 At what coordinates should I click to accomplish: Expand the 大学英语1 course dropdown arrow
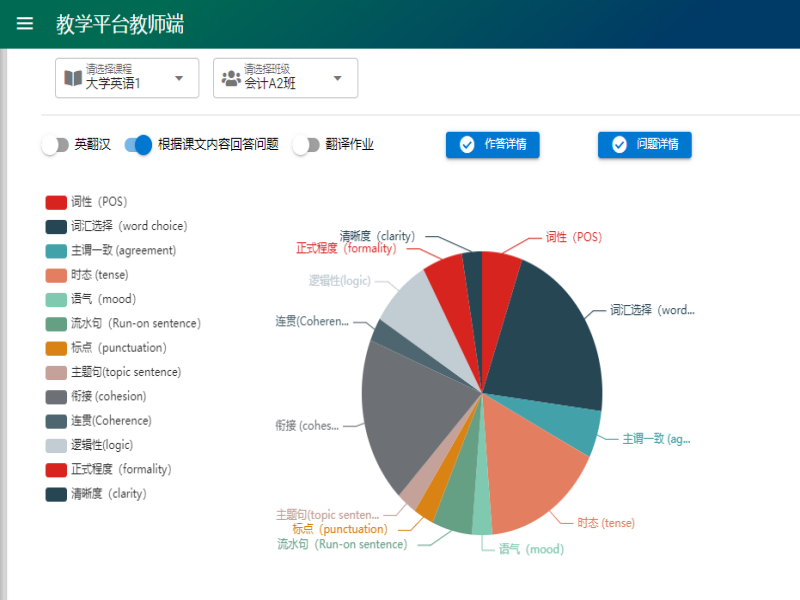[179, 78]
